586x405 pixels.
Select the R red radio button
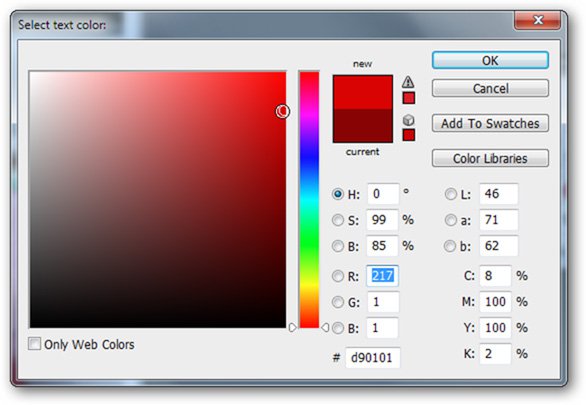(337, 276)
